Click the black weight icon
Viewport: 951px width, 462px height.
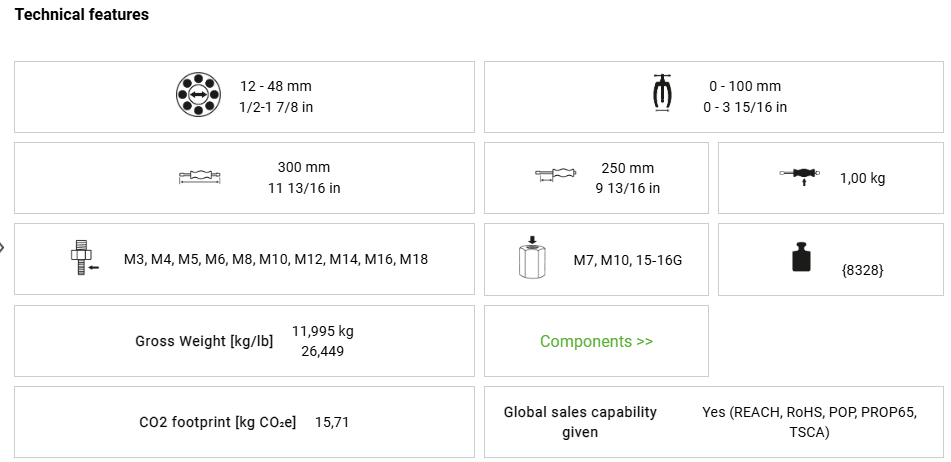801,258
